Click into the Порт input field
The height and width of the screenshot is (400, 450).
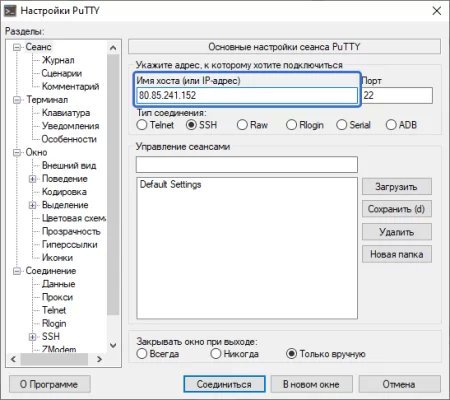click(397, 96)
